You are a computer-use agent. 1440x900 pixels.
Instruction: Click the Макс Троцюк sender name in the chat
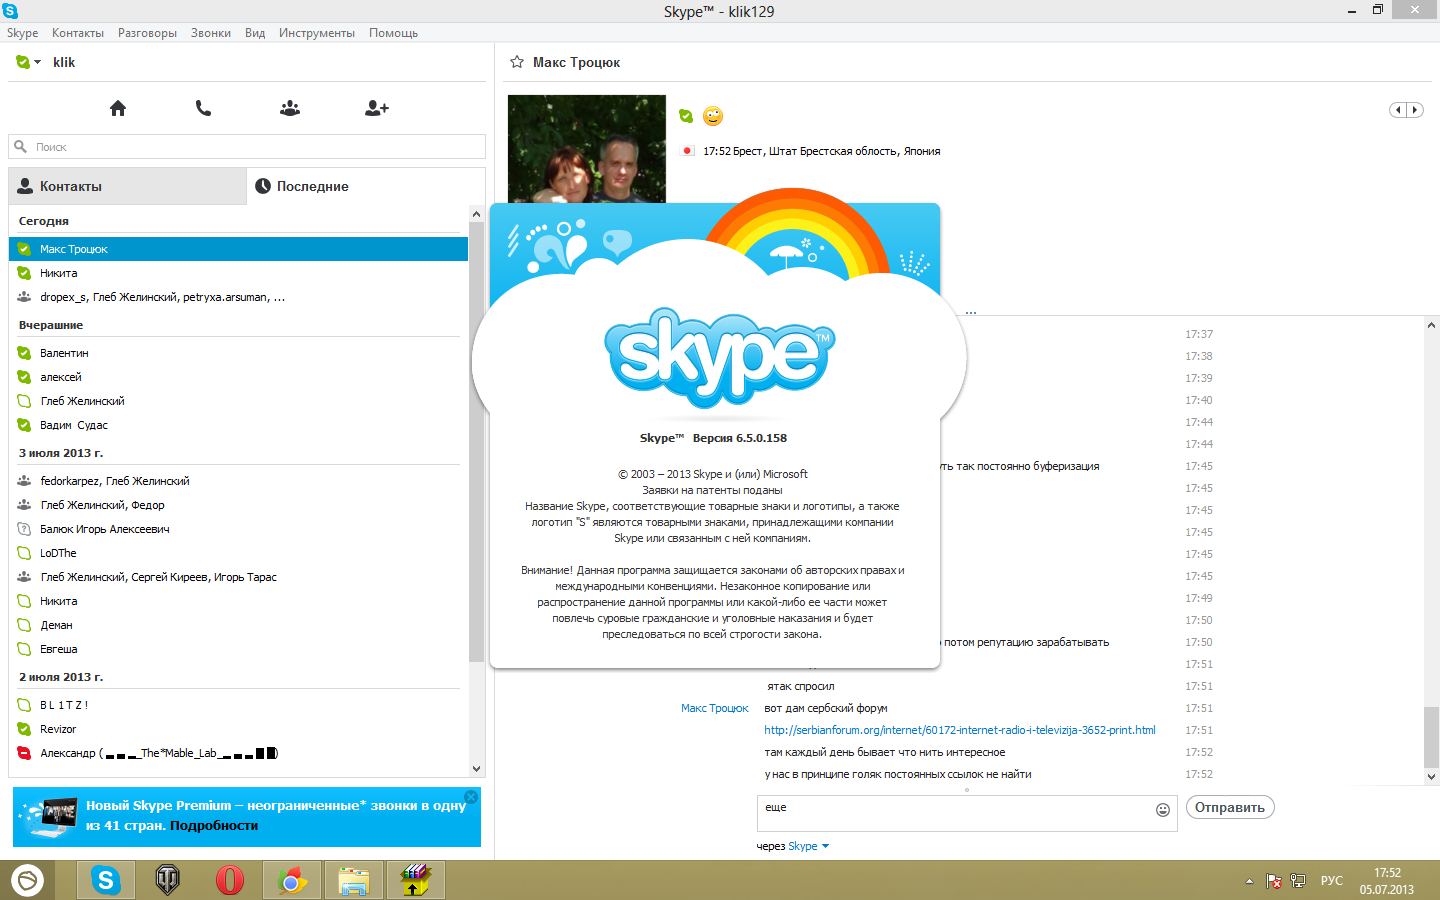point(714,708)
